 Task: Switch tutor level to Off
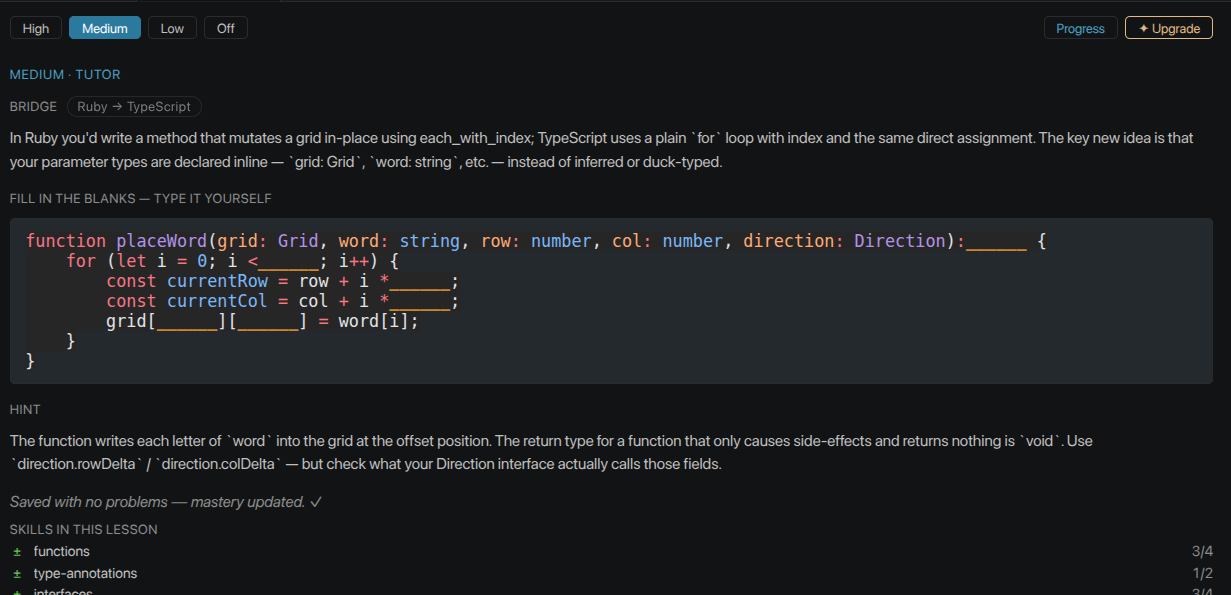226,28
